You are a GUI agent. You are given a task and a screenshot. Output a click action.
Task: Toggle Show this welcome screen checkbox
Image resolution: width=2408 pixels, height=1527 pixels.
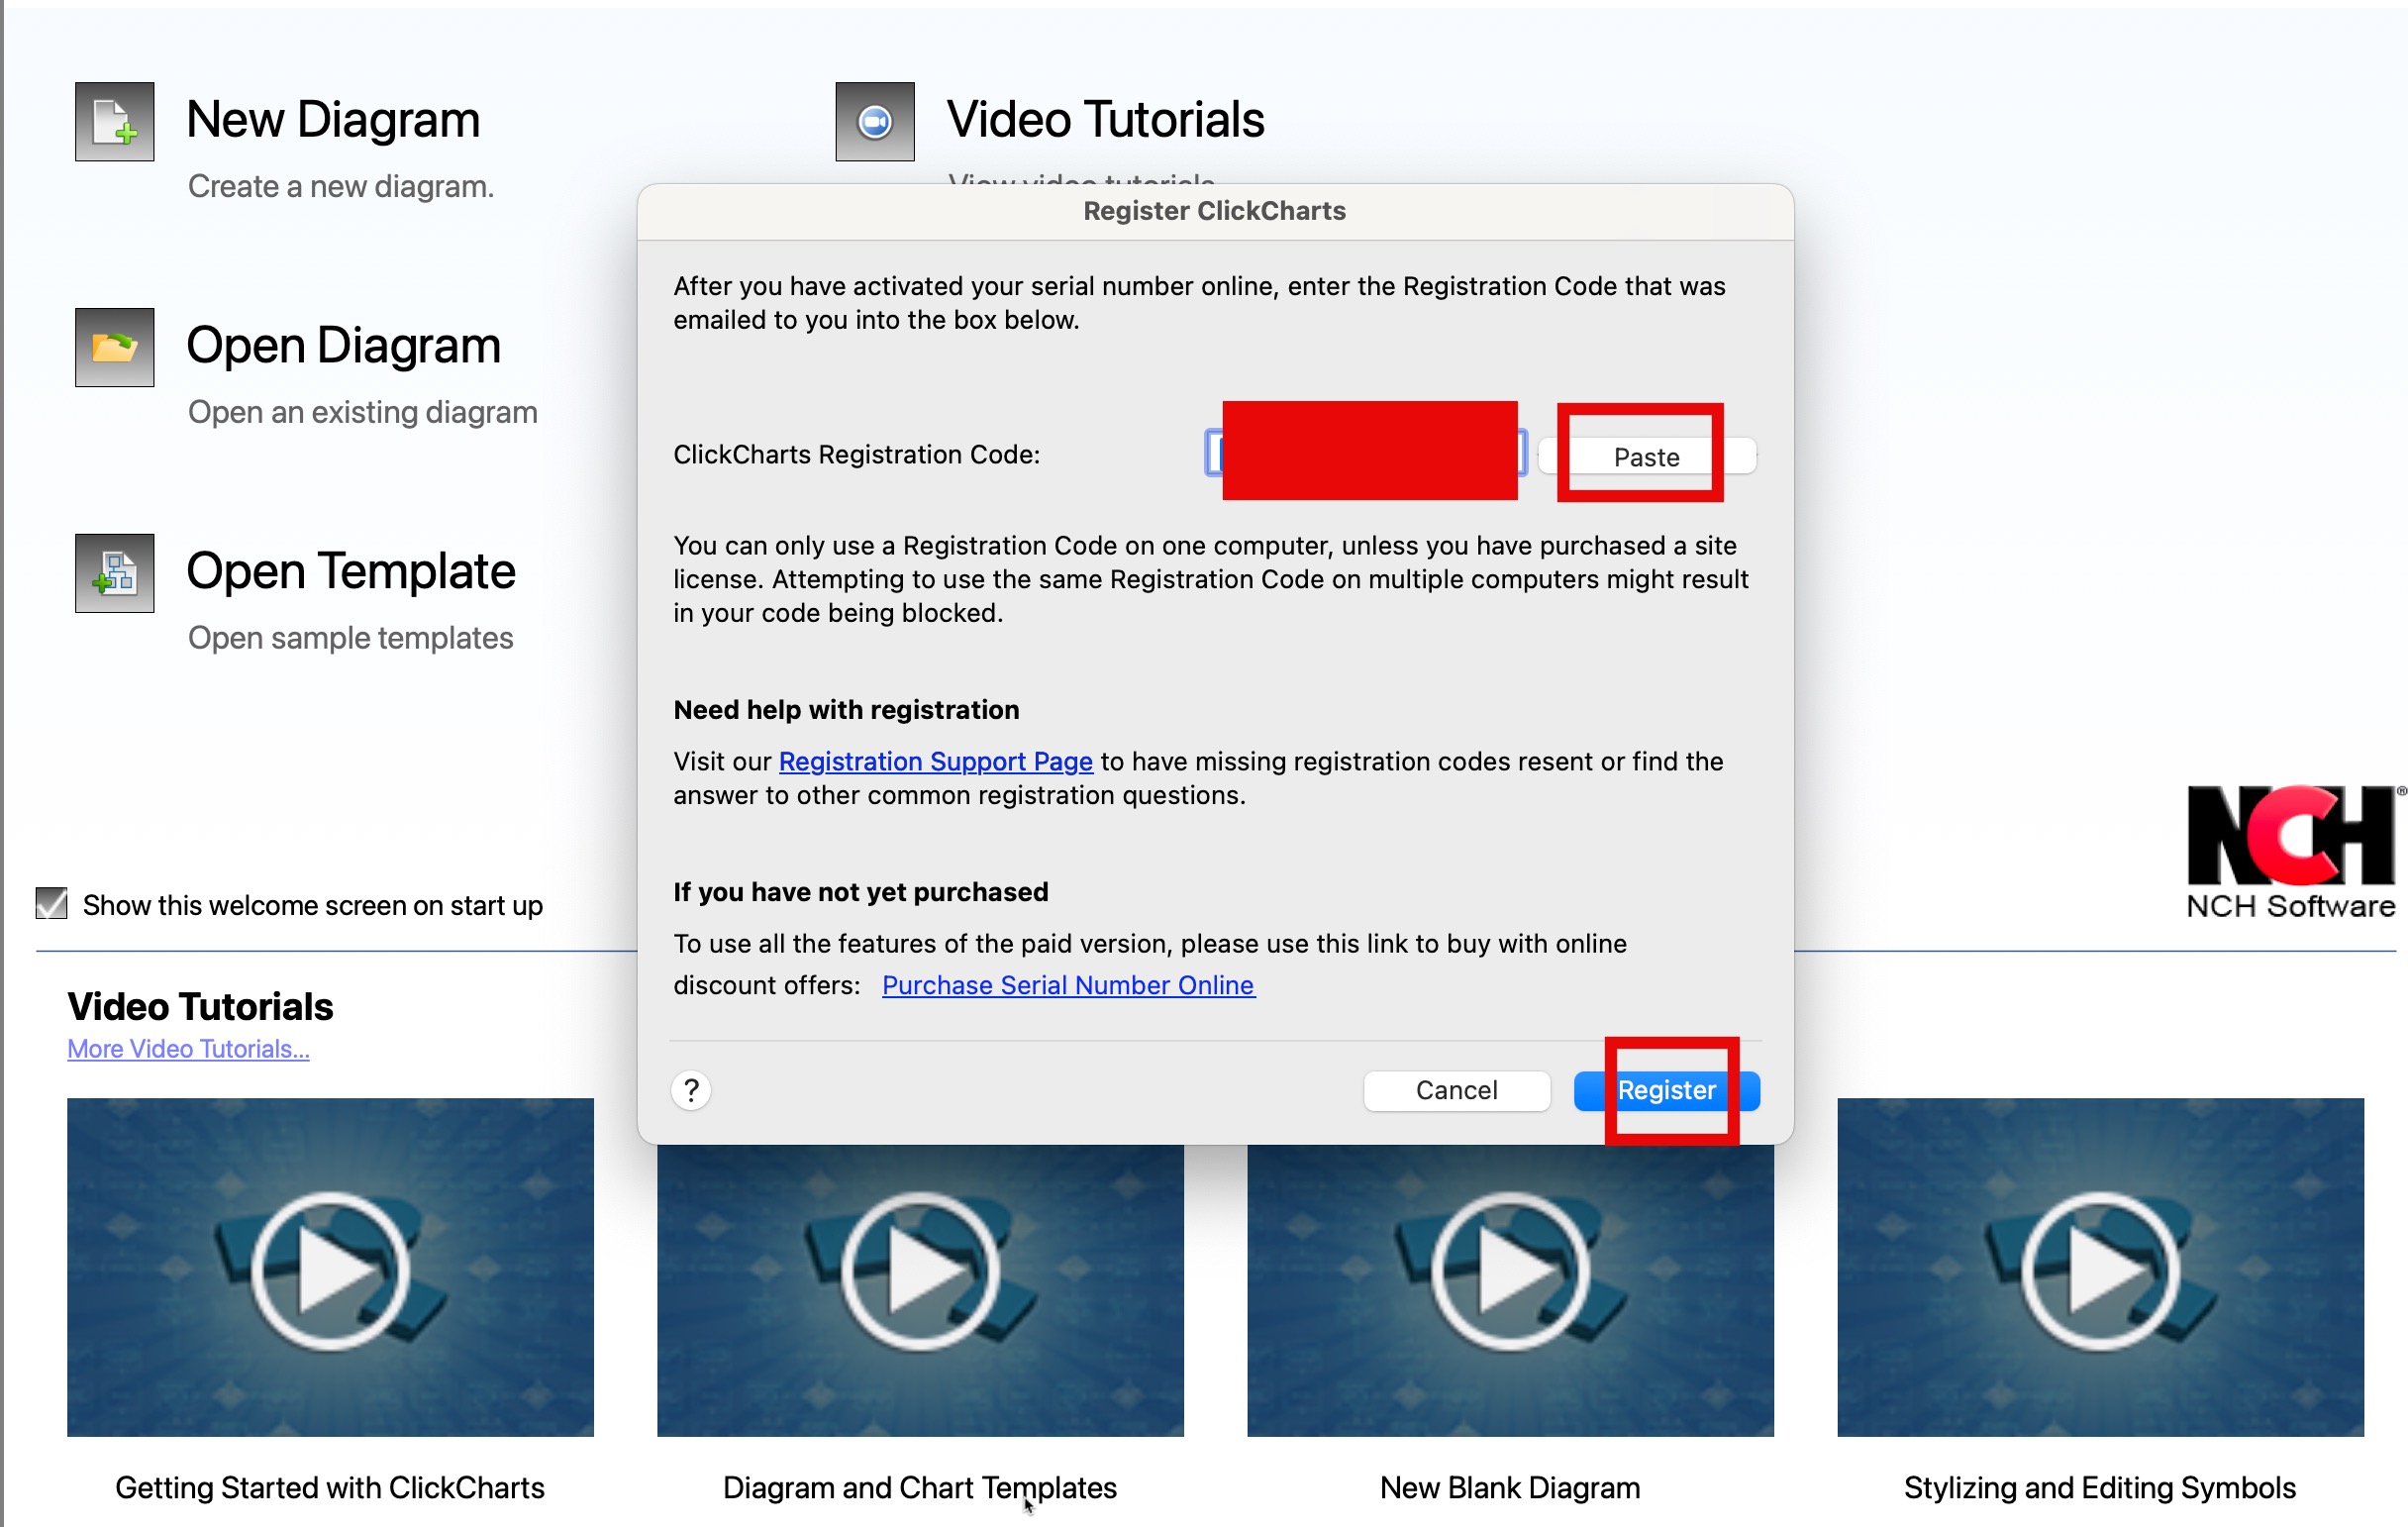[51, 904]
